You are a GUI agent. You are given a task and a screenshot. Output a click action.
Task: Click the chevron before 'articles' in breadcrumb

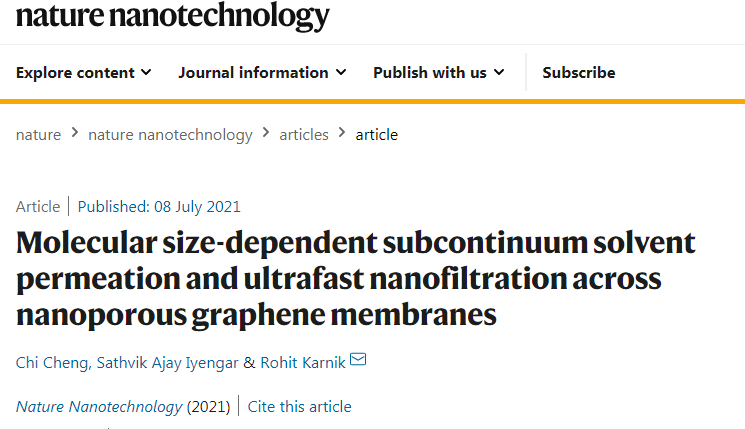(266, 133)
